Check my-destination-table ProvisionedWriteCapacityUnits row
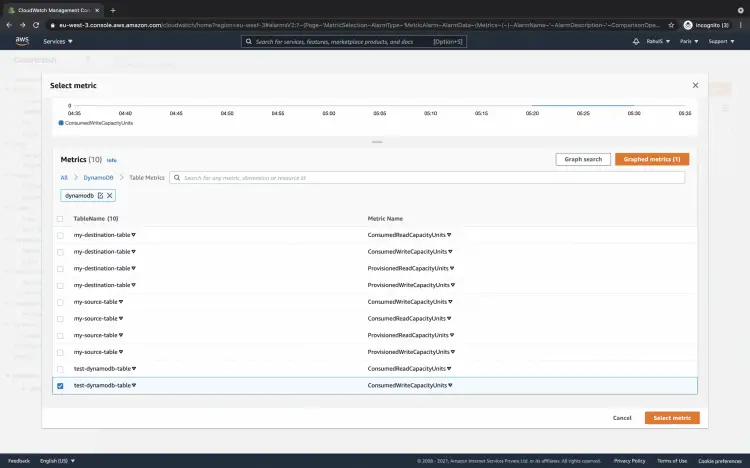This screenshot has width=750, height=468. pos(60,286)
